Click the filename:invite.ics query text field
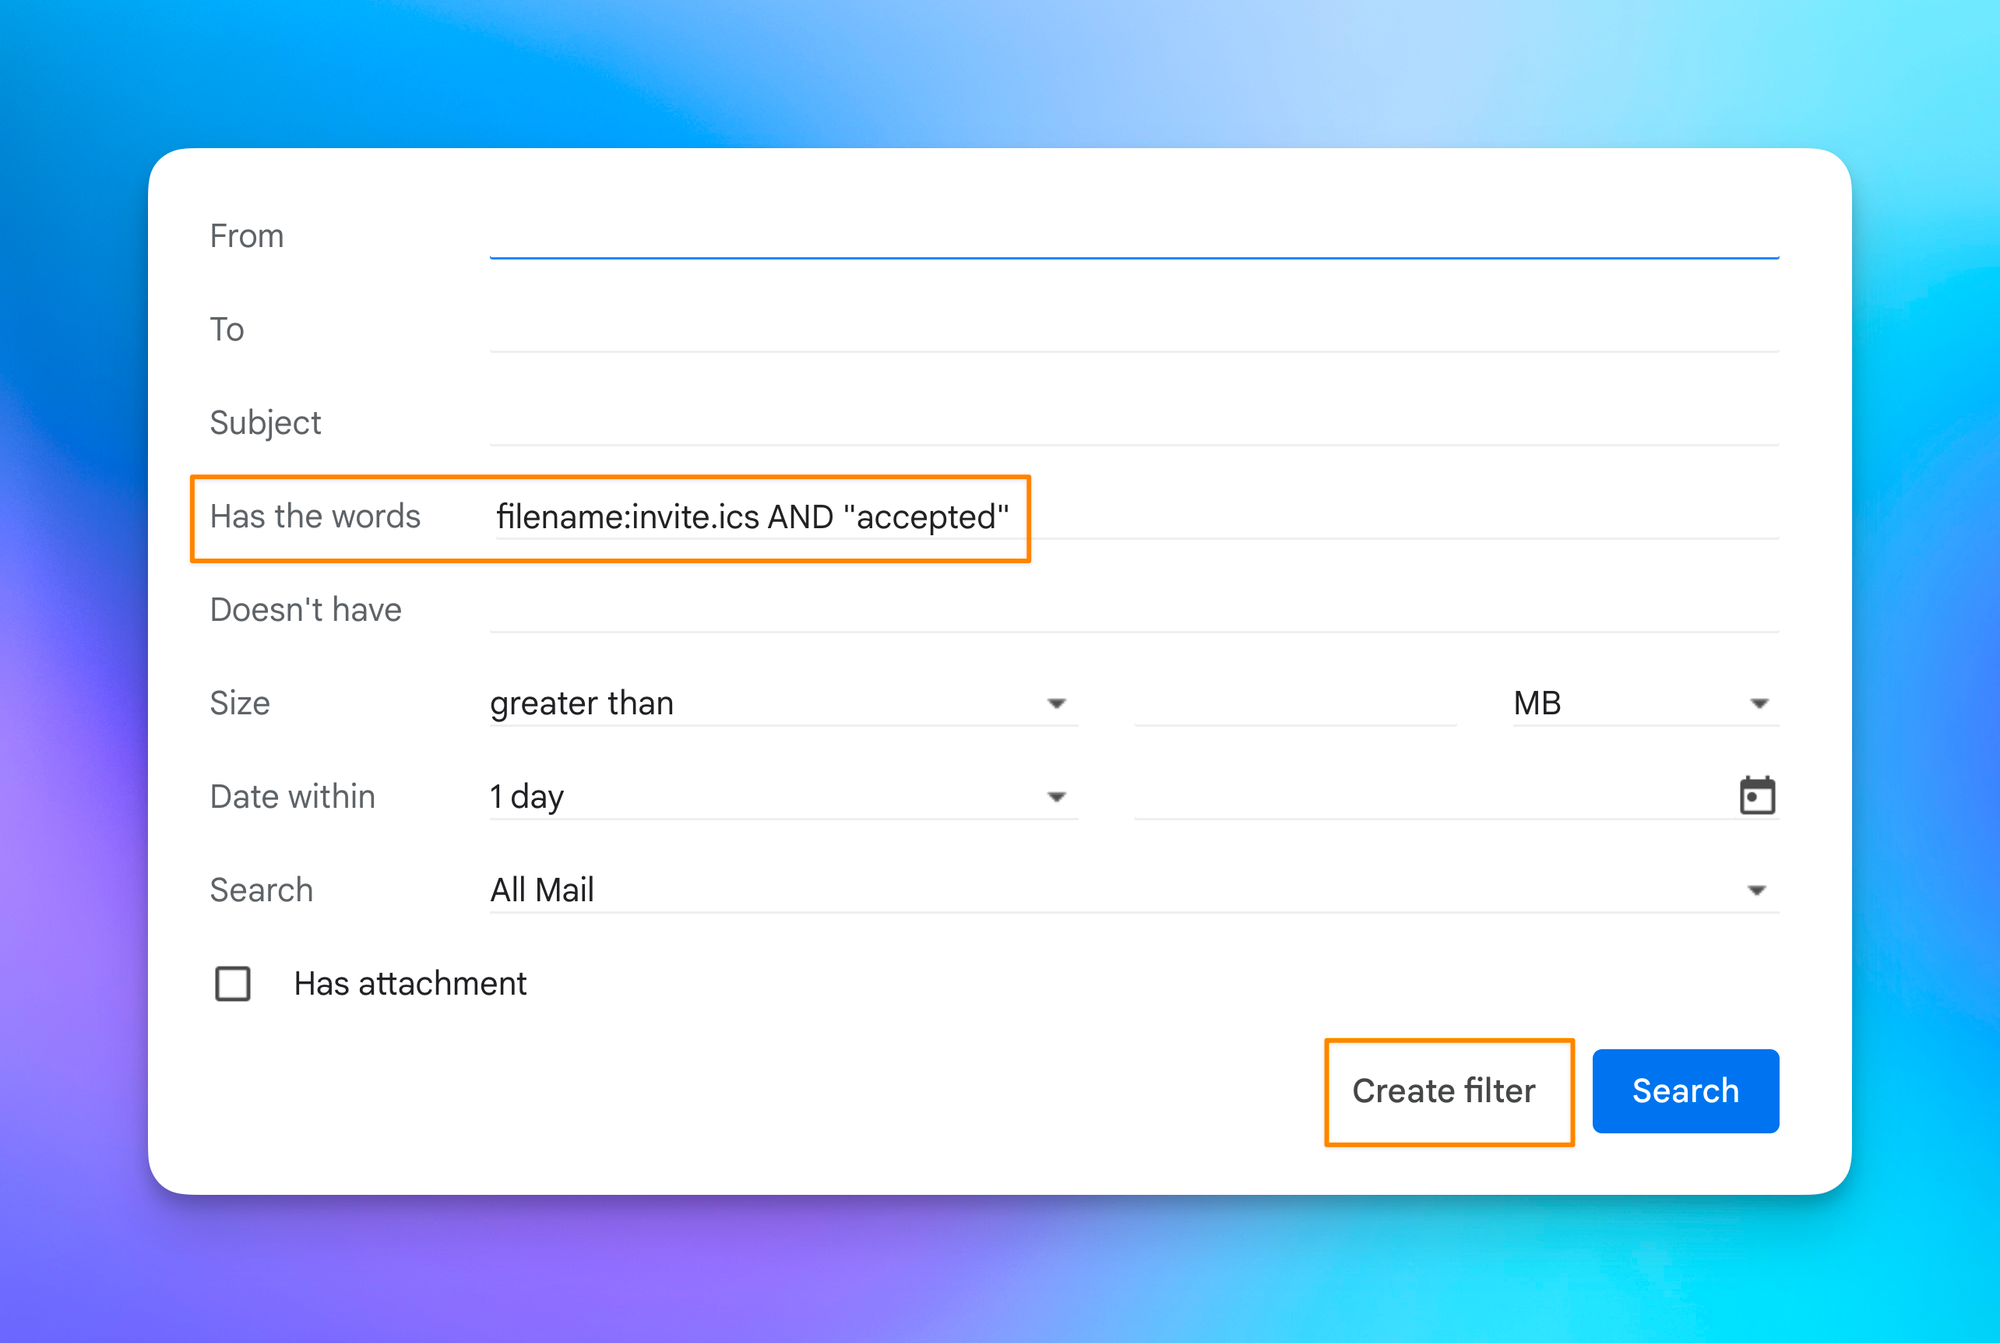 [752, 517]
